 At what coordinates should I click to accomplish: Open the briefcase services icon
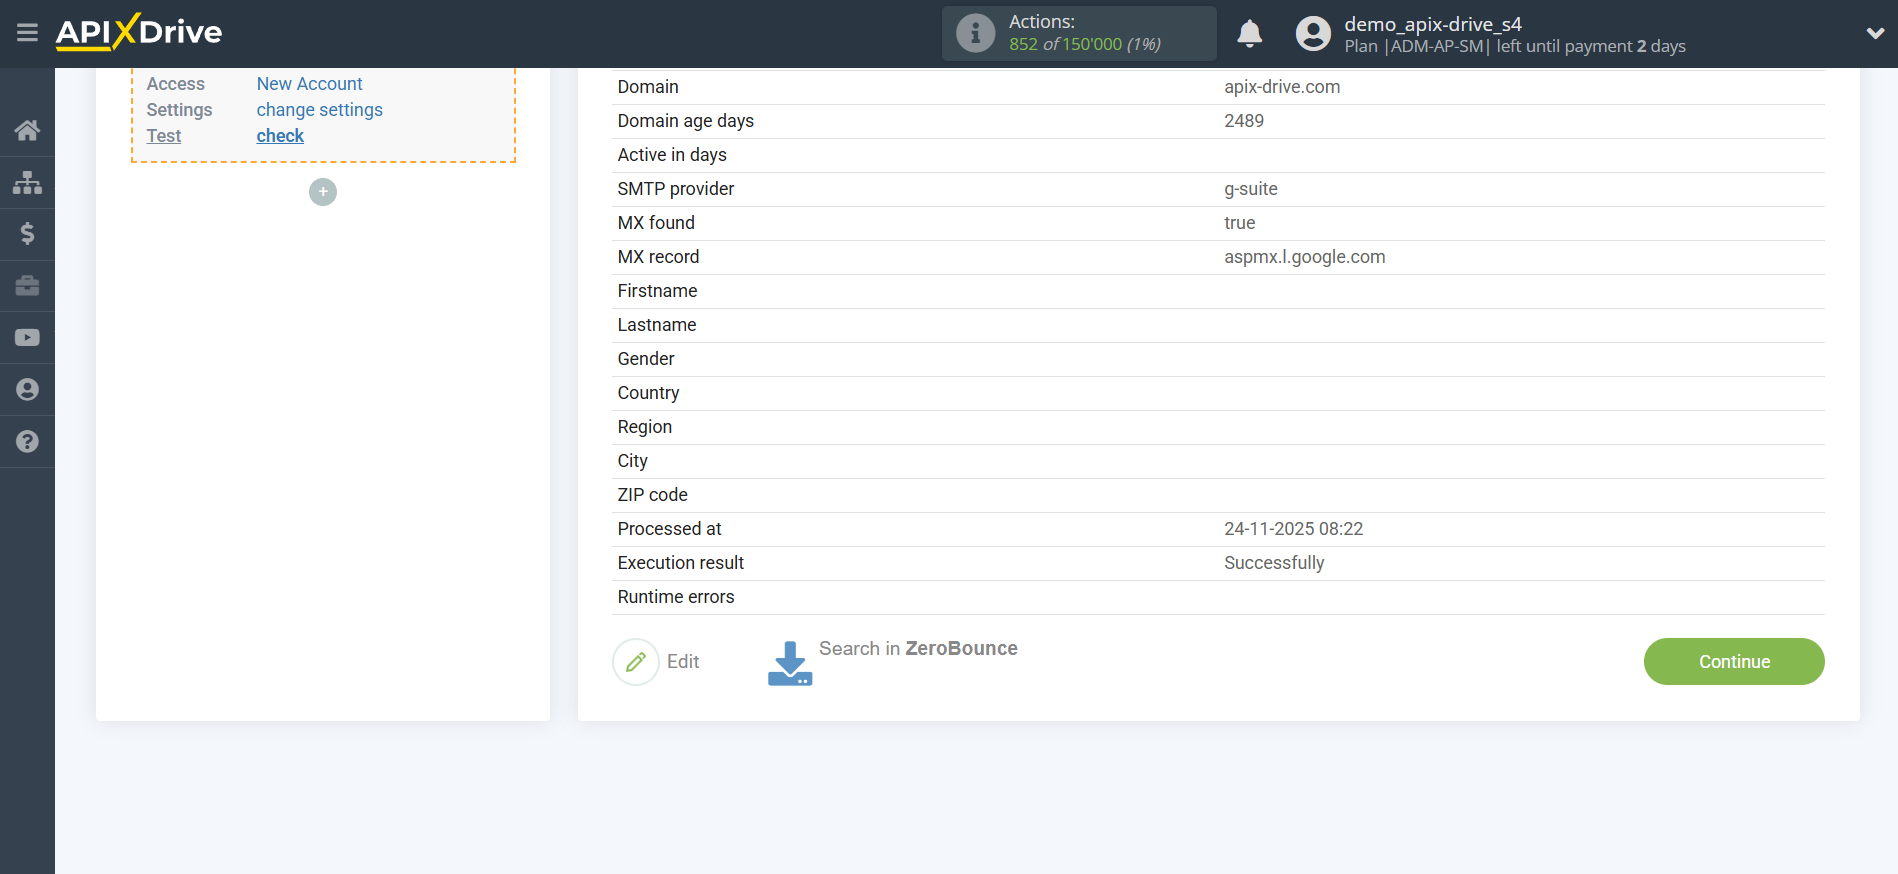pyautogui.click(x=27, y=286)
